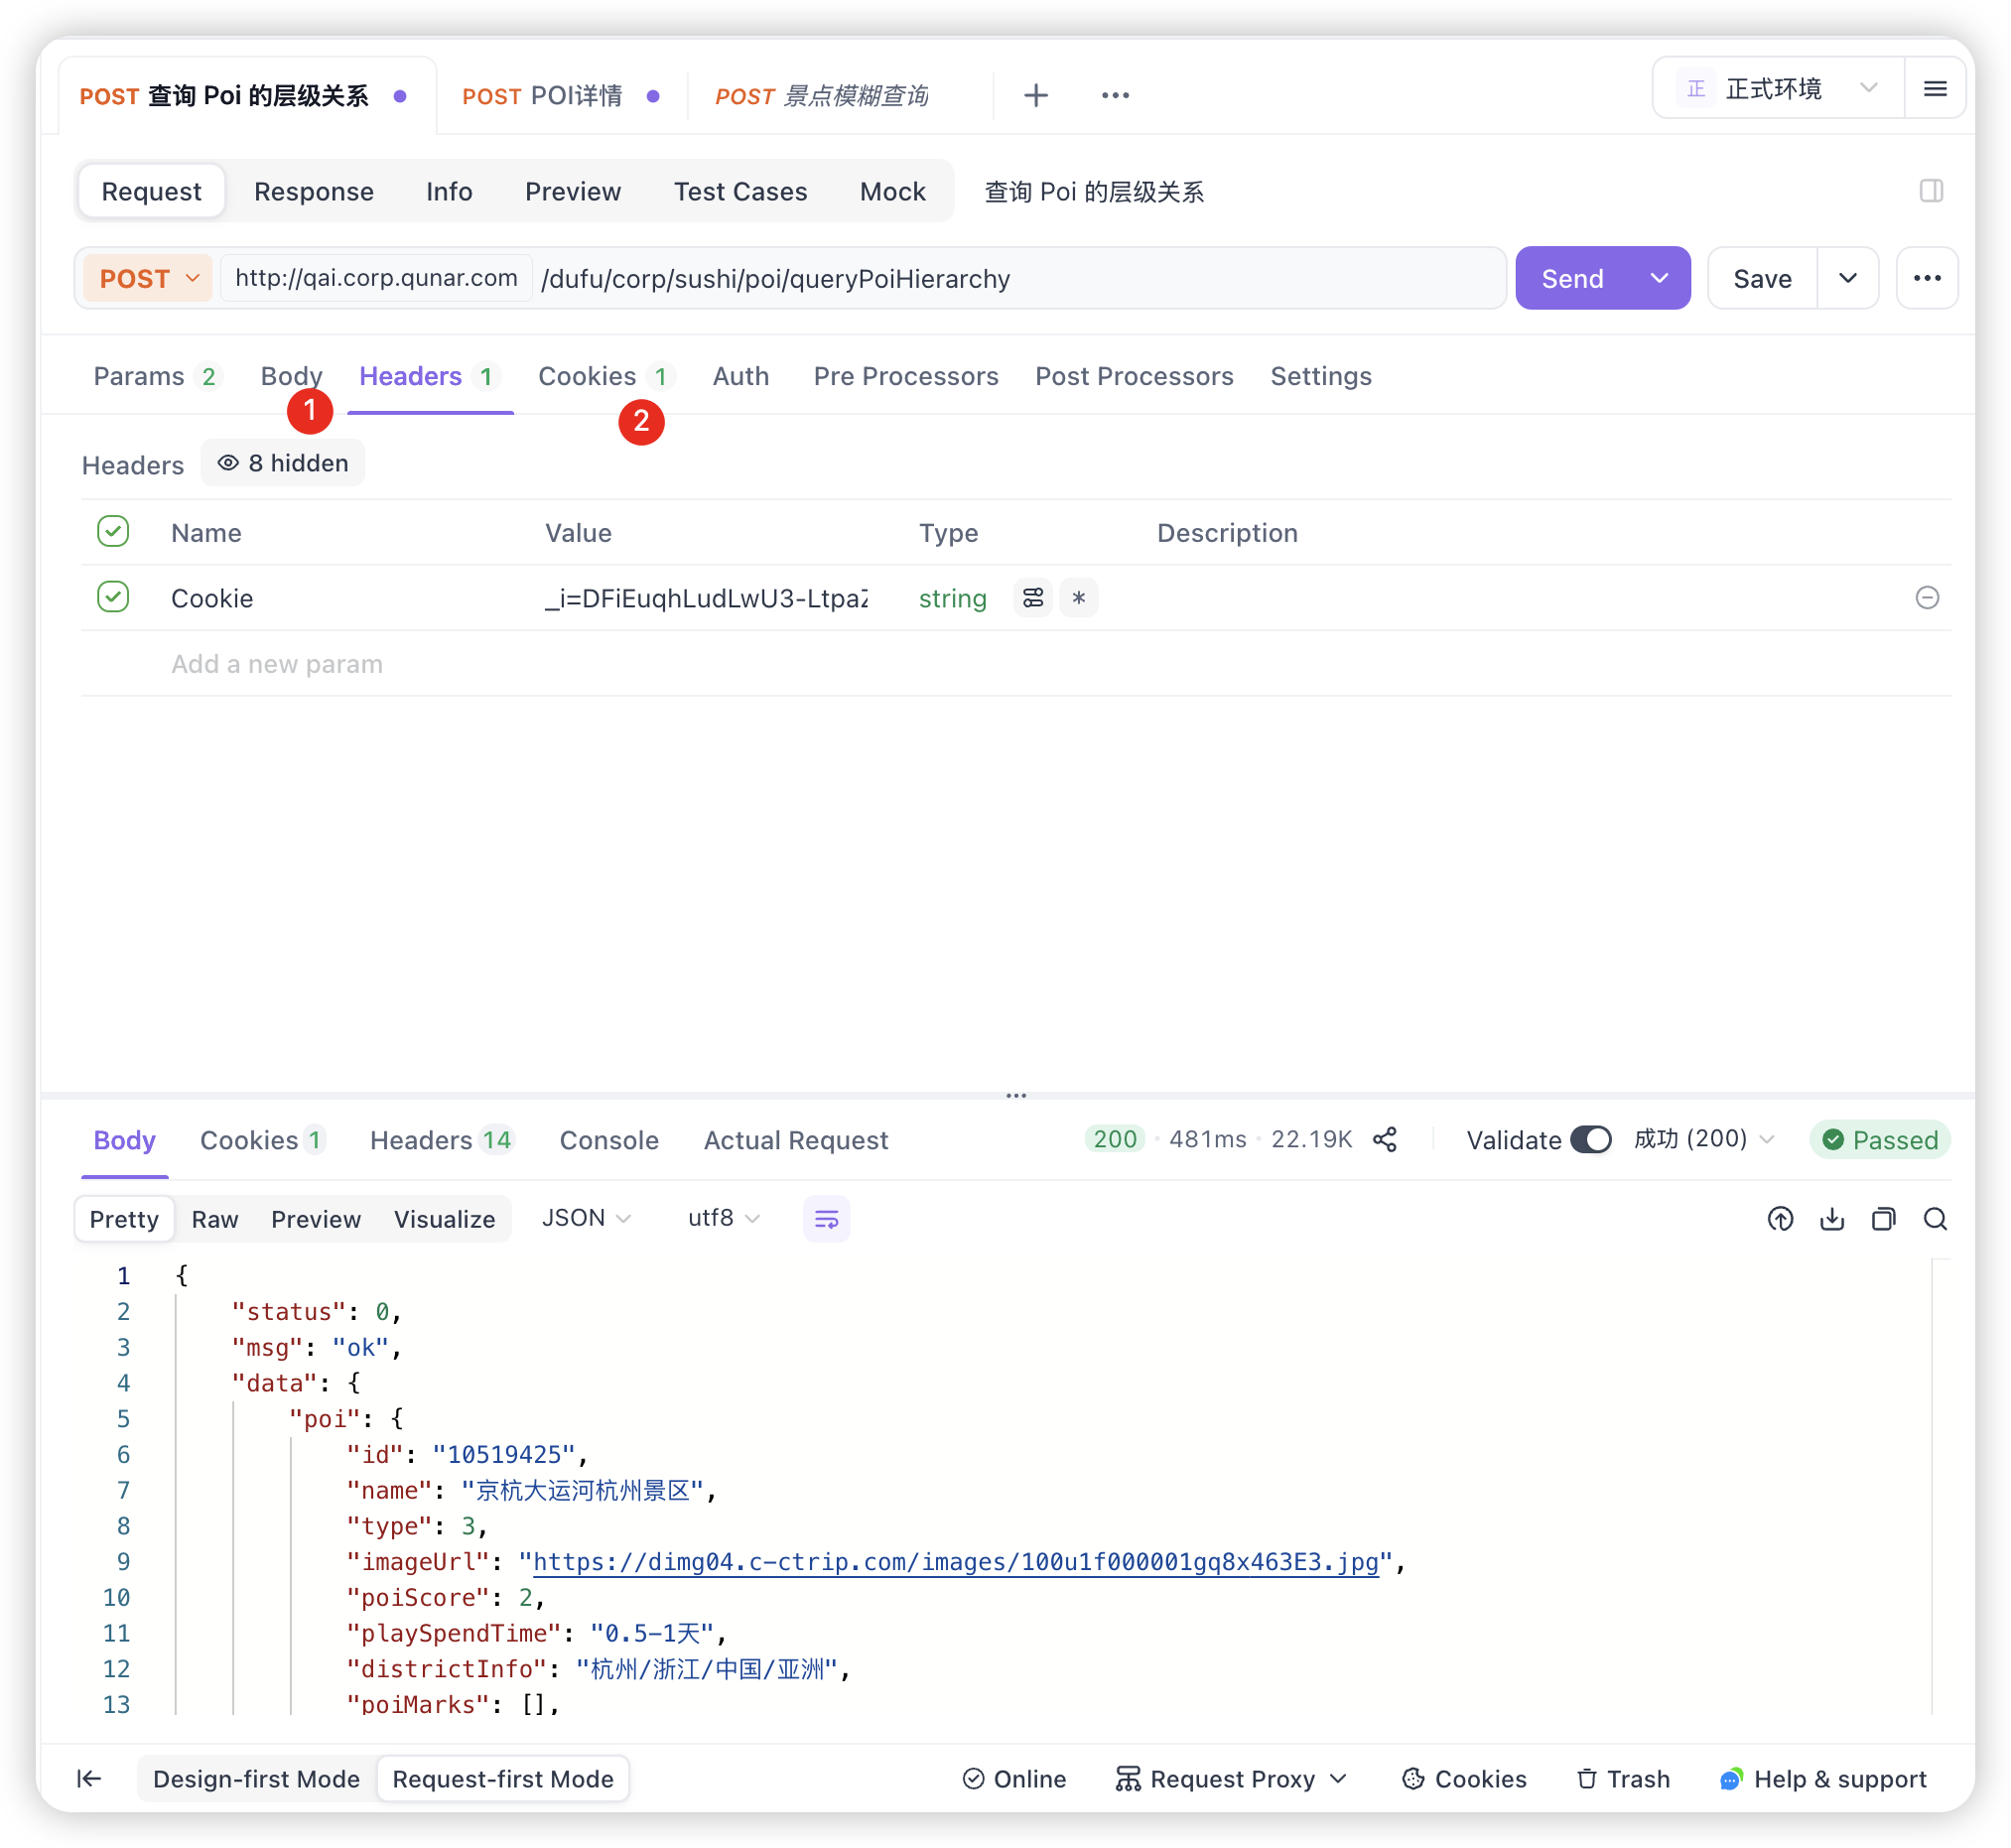Search in response body
2011x1848 pixels.
[1935, 1219]
